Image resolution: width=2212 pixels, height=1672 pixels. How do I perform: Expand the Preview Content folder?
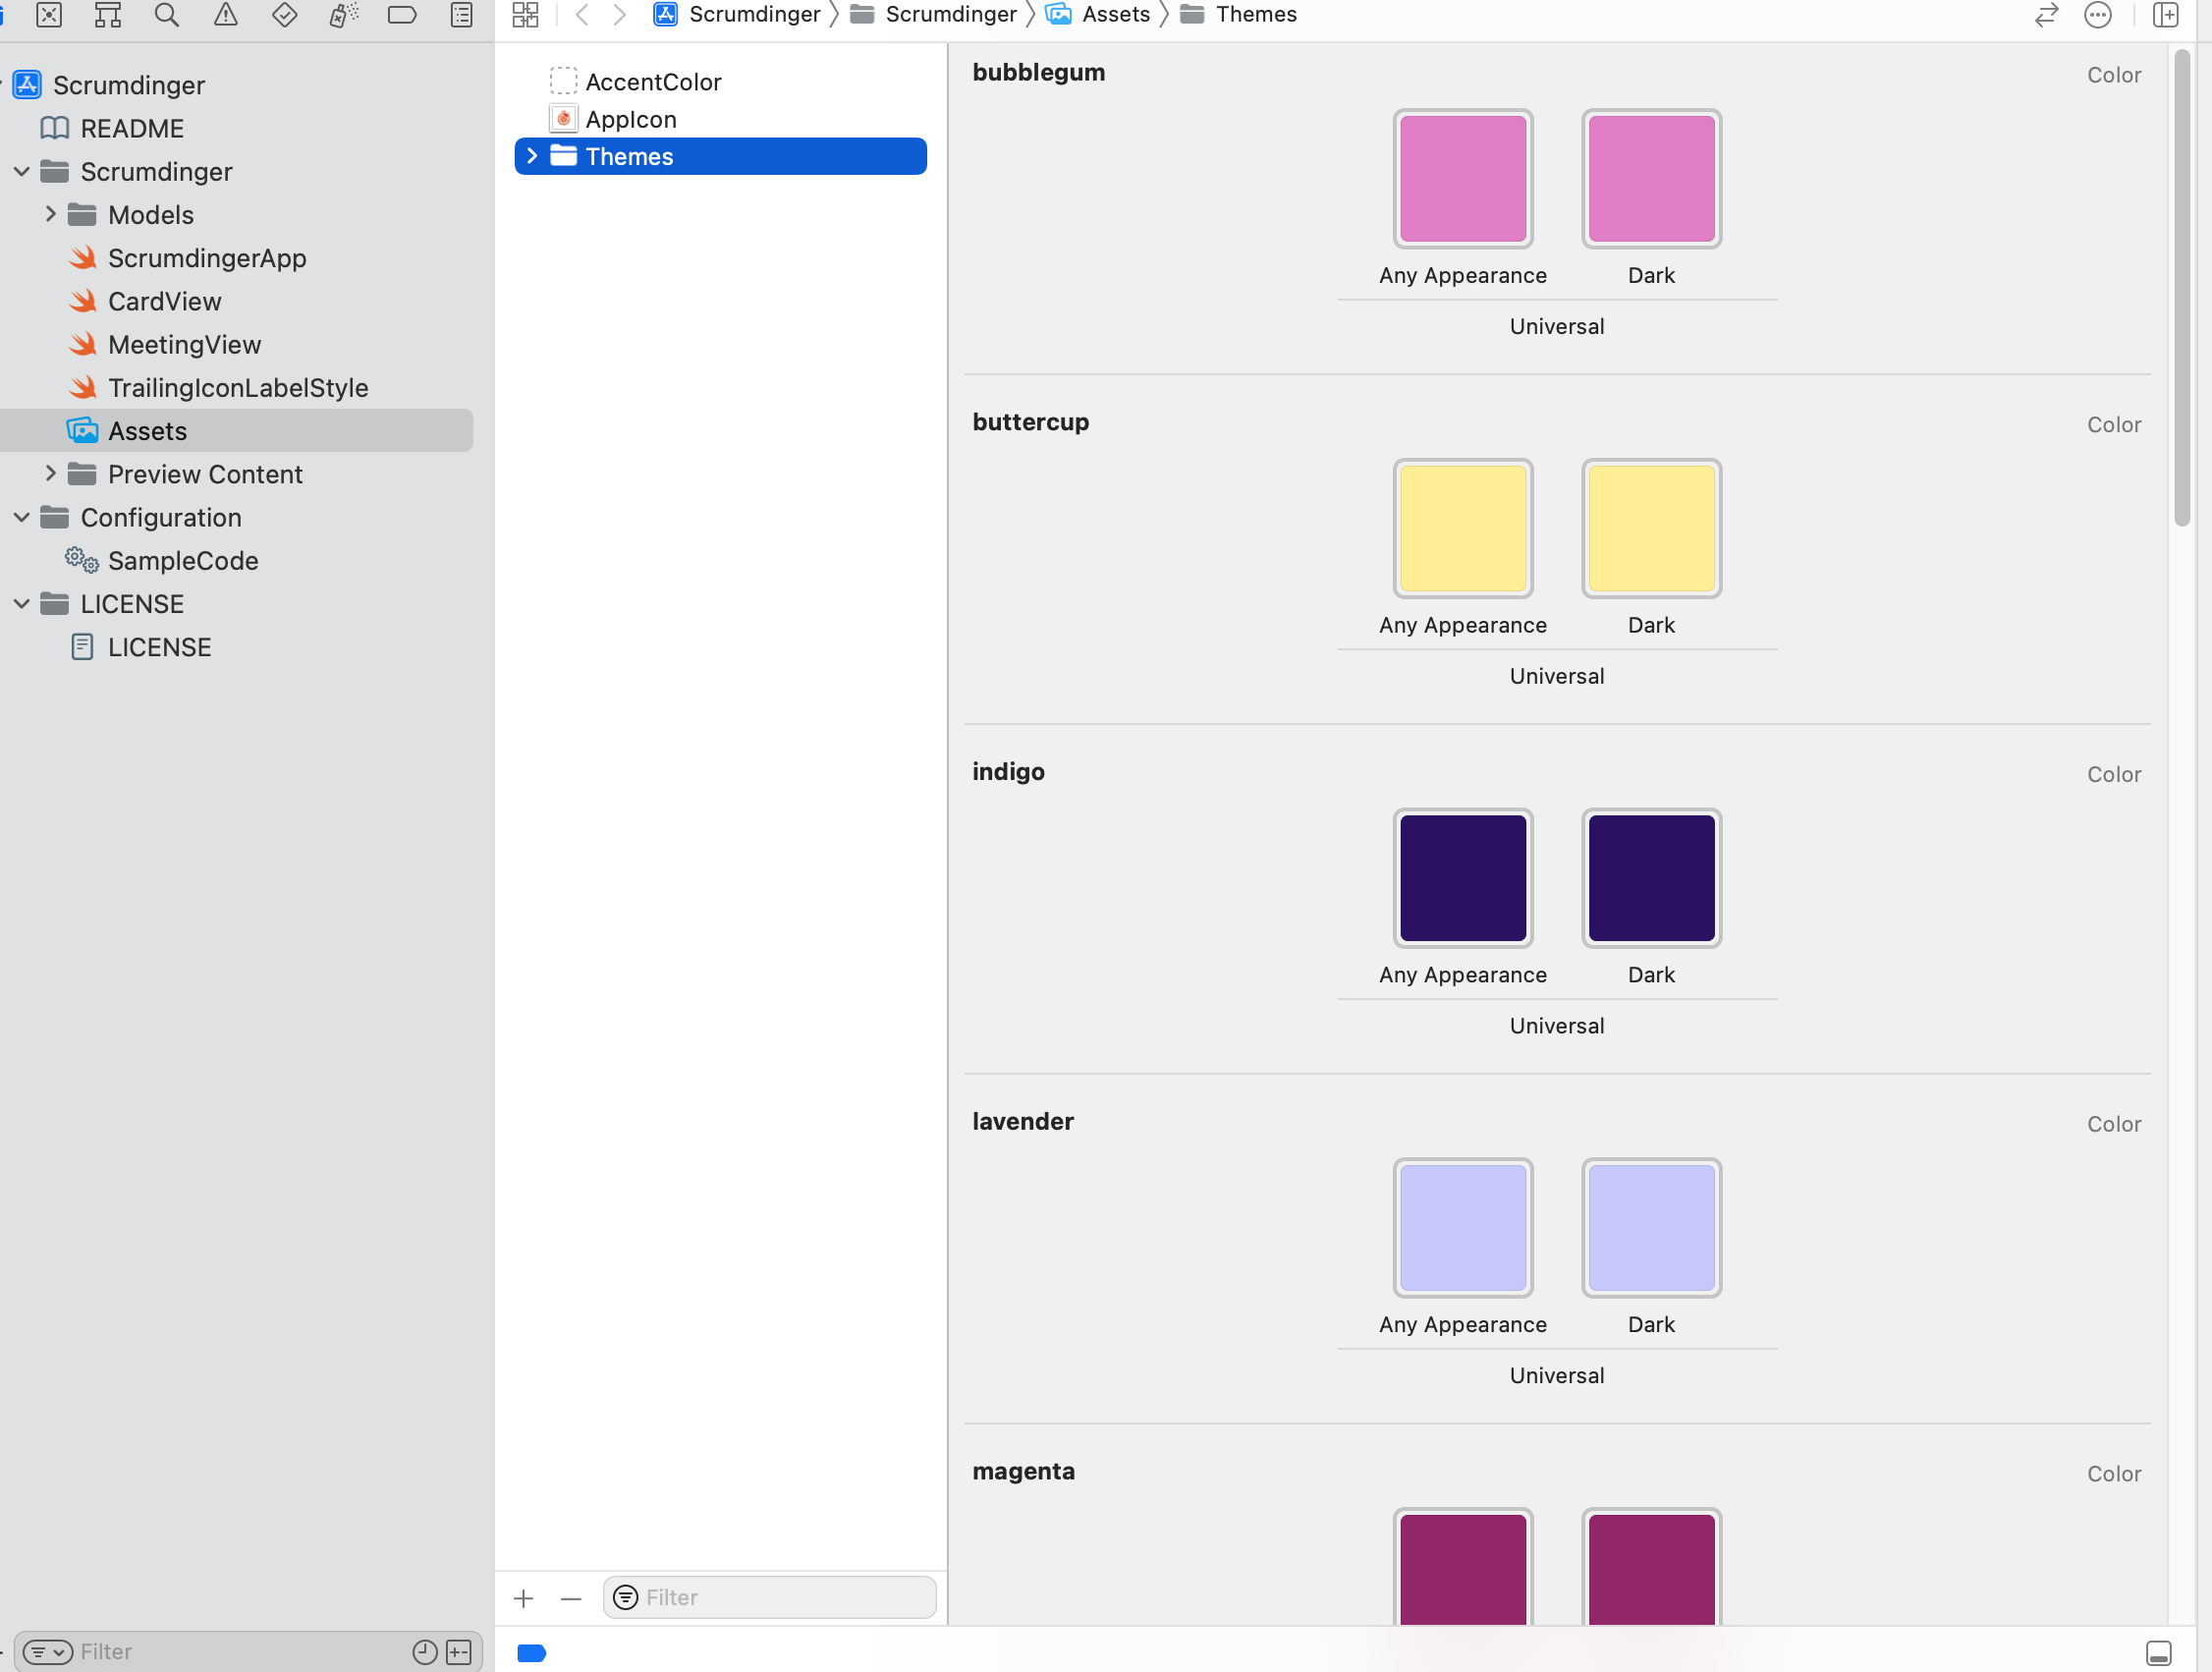(x=50, y=474)
